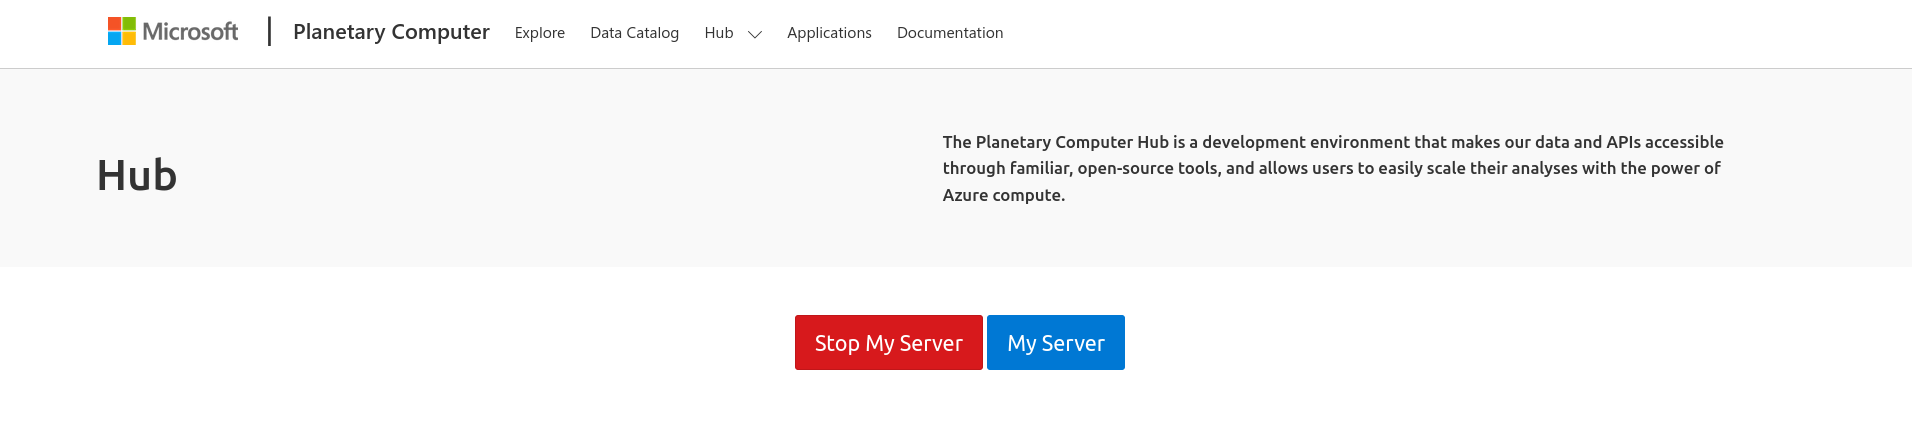Open the Data Catalog page
Screen dimensions: 1912x447
tap(635, 33)
